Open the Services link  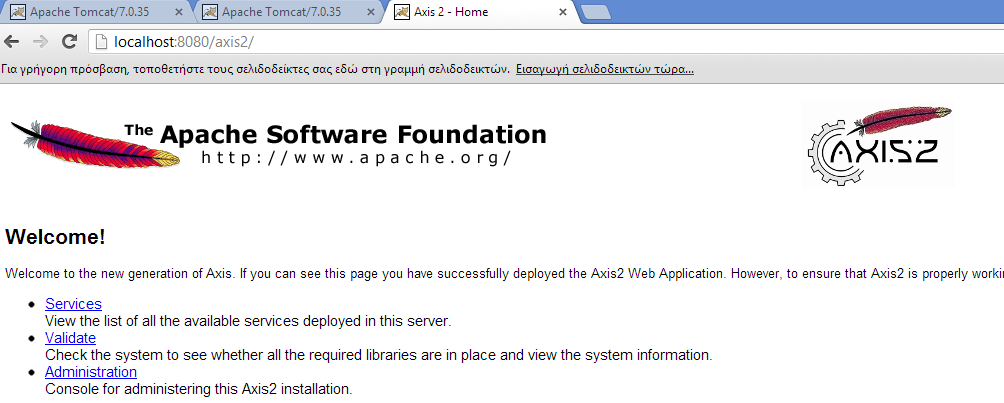pyautogui.click(x=73, y=304)
